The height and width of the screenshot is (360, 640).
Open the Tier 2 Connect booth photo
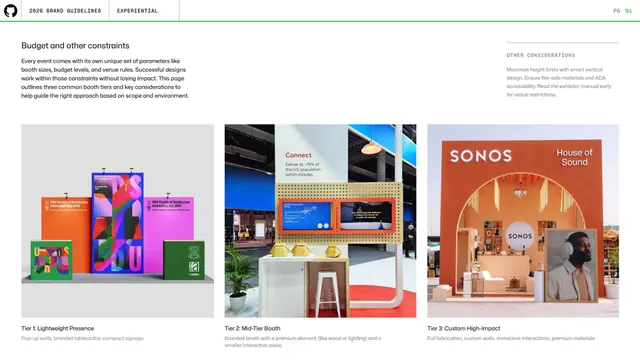(320, 221)
